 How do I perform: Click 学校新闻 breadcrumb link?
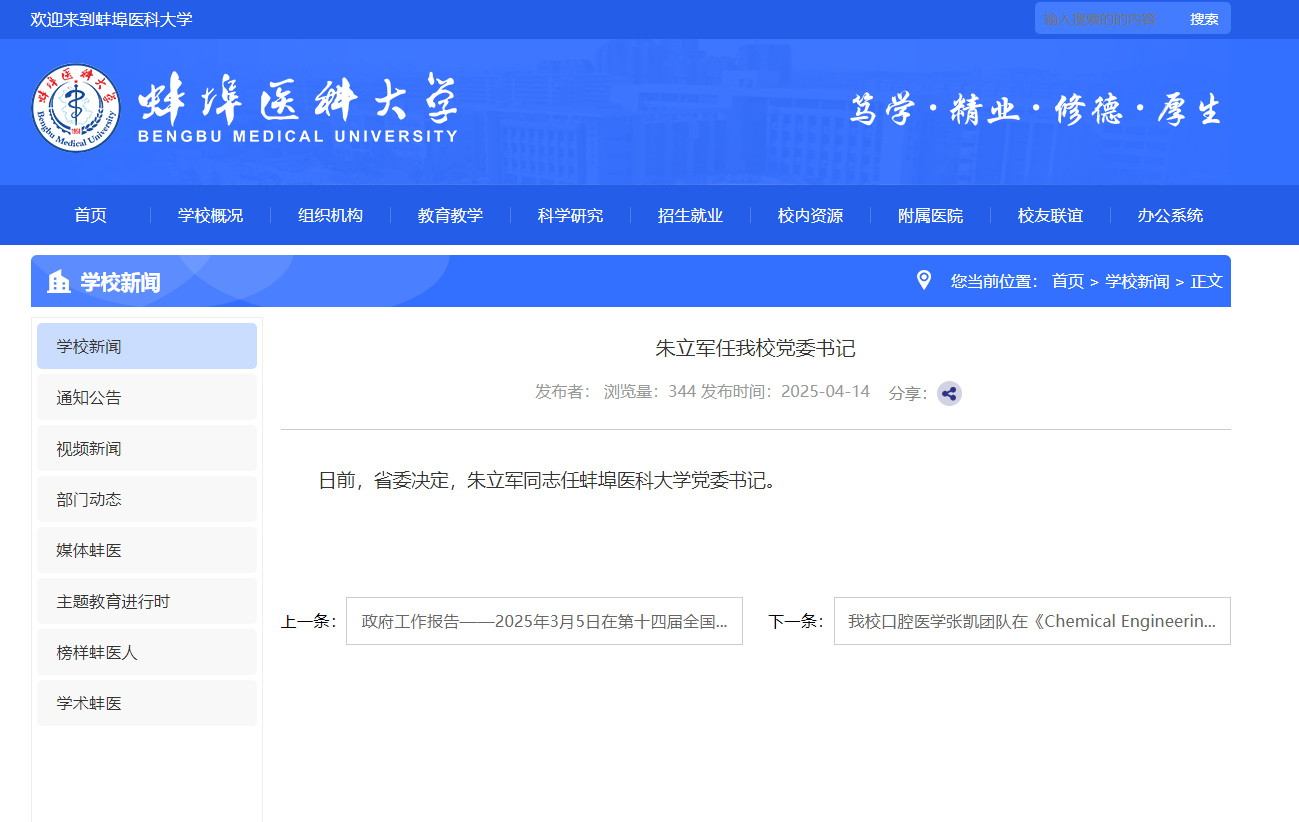click(x=1136, y=281)
